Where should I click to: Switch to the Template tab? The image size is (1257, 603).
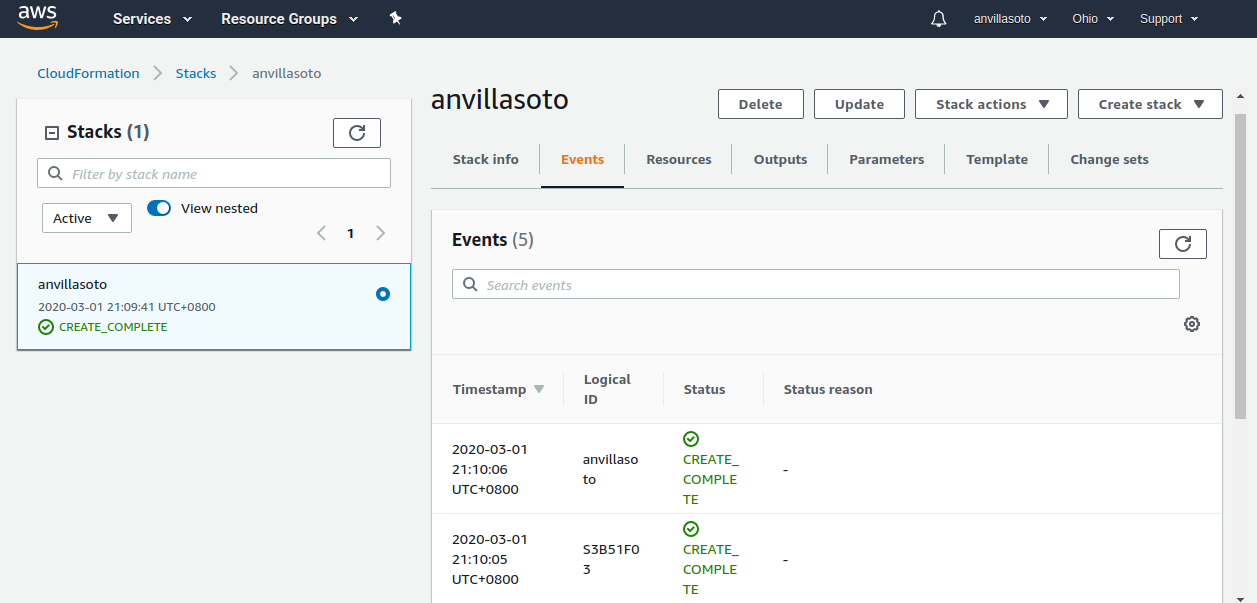click(997, 159)
